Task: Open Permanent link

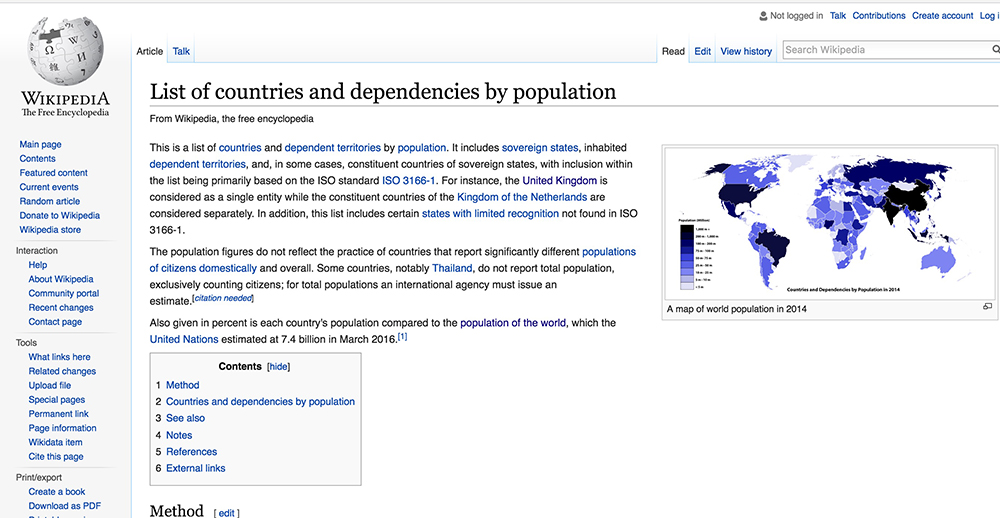Action: coord(59,414)
